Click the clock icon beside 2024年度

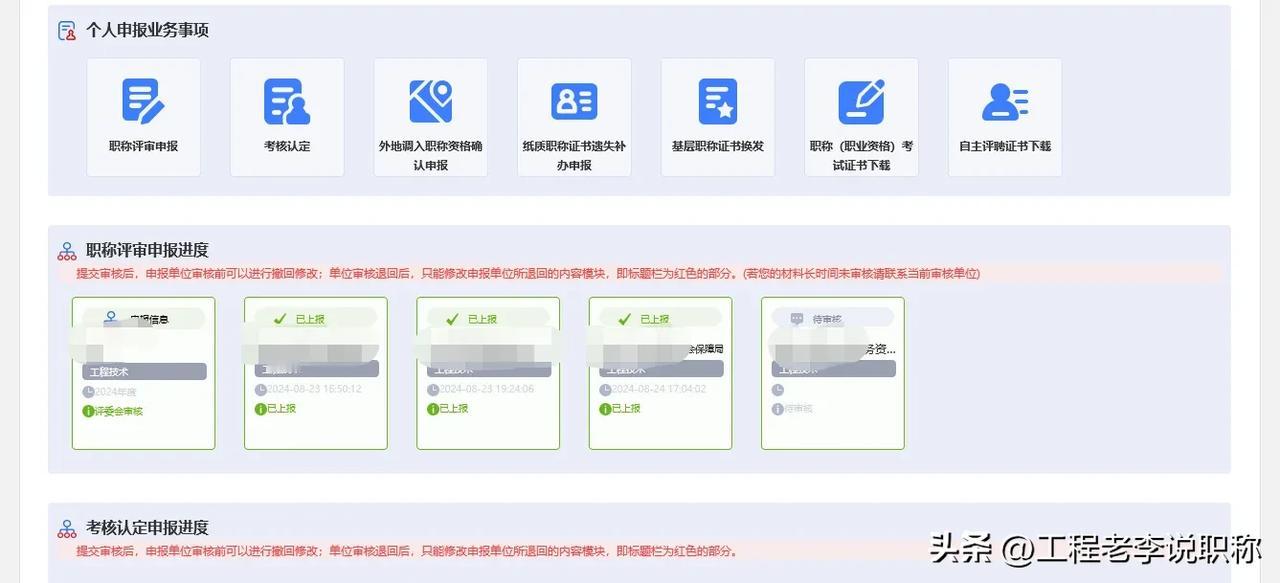click(x=88, y=391)
